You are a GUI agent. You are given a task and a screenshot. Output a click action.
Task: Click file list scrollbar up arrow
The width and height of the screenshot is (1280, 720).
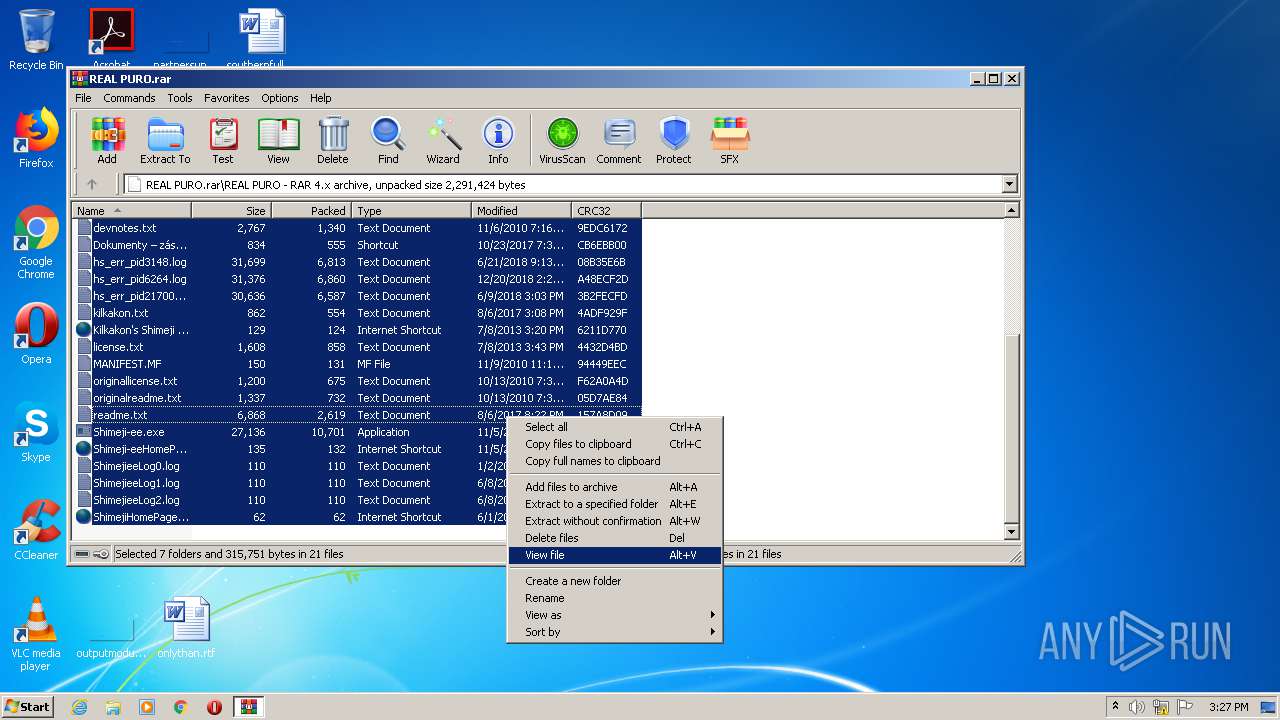[x=1011, y=210]
